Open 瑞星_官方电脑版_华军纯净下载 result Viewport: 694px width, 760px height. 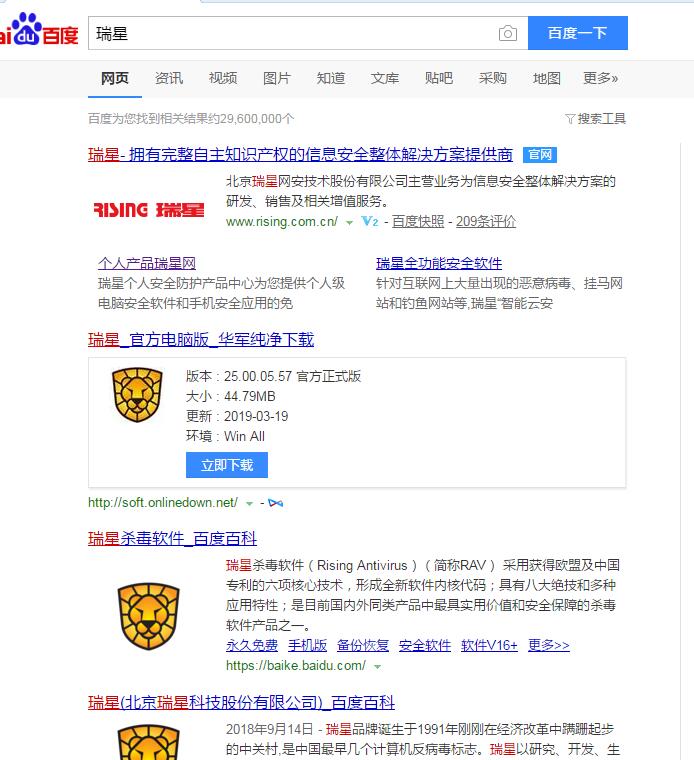(201, 339)
